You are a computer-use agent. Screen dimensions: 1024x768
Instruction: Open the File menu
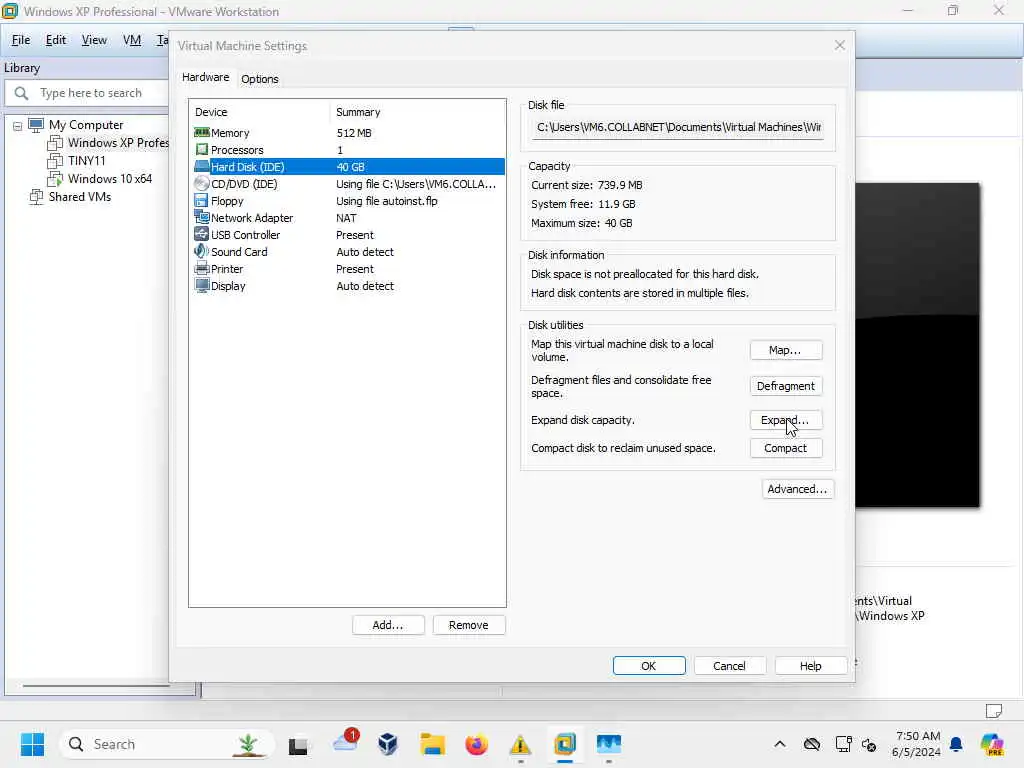pos(21,40)
